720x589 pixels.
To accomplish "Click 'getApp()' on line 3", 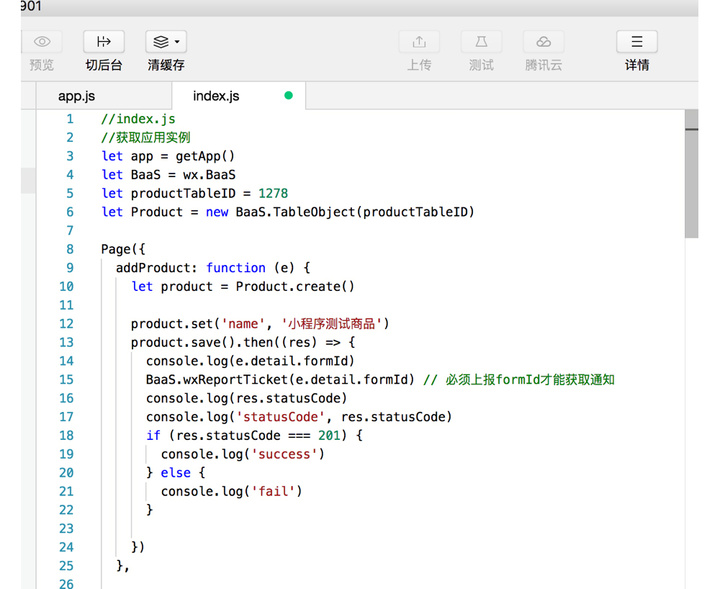I will tap(205, 157).
